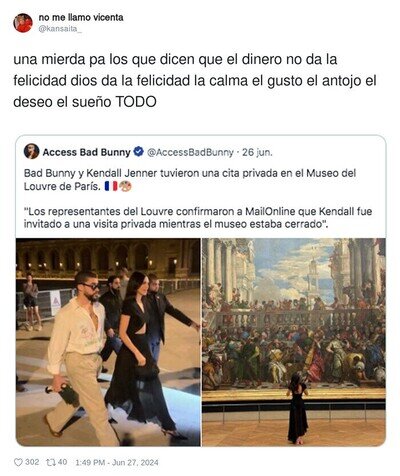View the photo of couple walking outside
Screen dimensions: 400x476
[108, 342]
